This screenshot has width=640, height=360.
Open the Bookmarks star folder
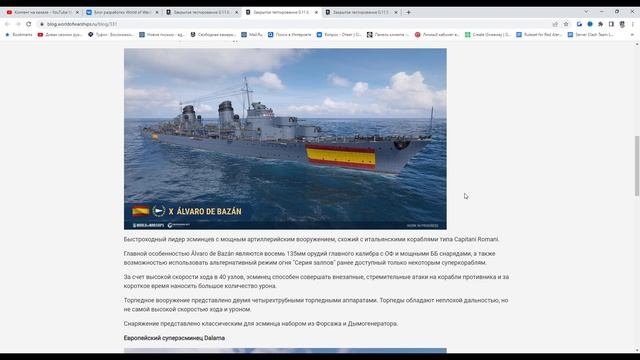click(18, 35)
